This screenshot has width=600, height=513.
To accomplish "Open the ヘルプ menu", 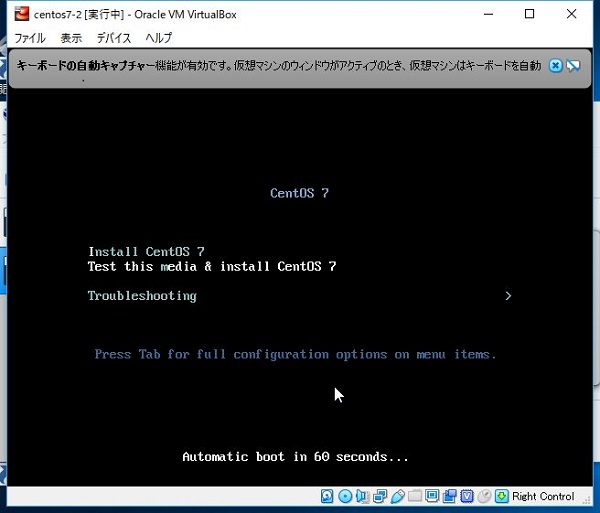I will (159, 38).
